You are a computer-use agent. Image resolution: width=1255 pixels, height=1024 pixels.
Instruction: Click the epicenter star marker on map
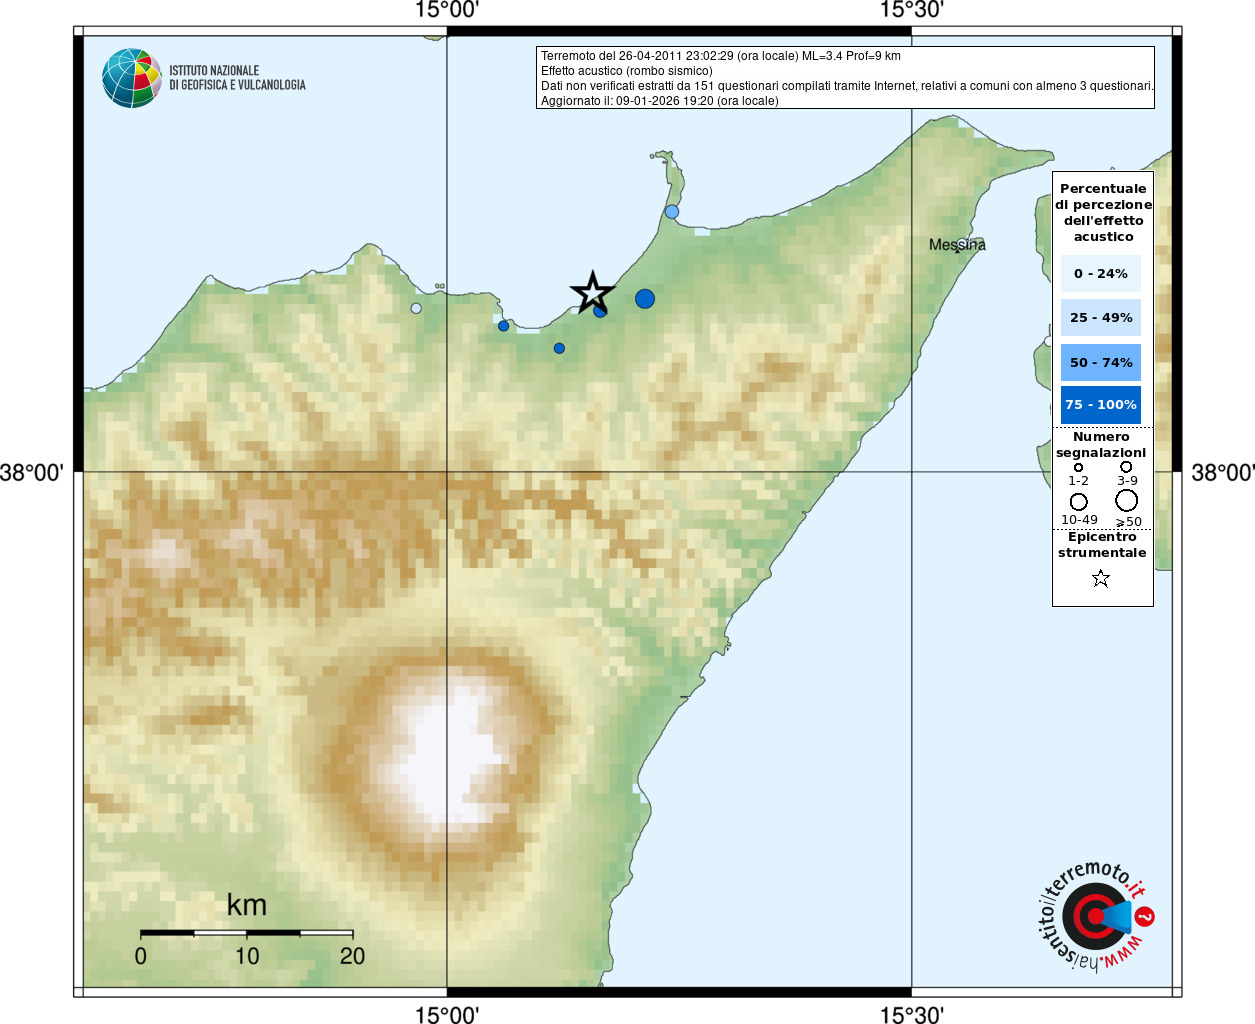(592, 293)
